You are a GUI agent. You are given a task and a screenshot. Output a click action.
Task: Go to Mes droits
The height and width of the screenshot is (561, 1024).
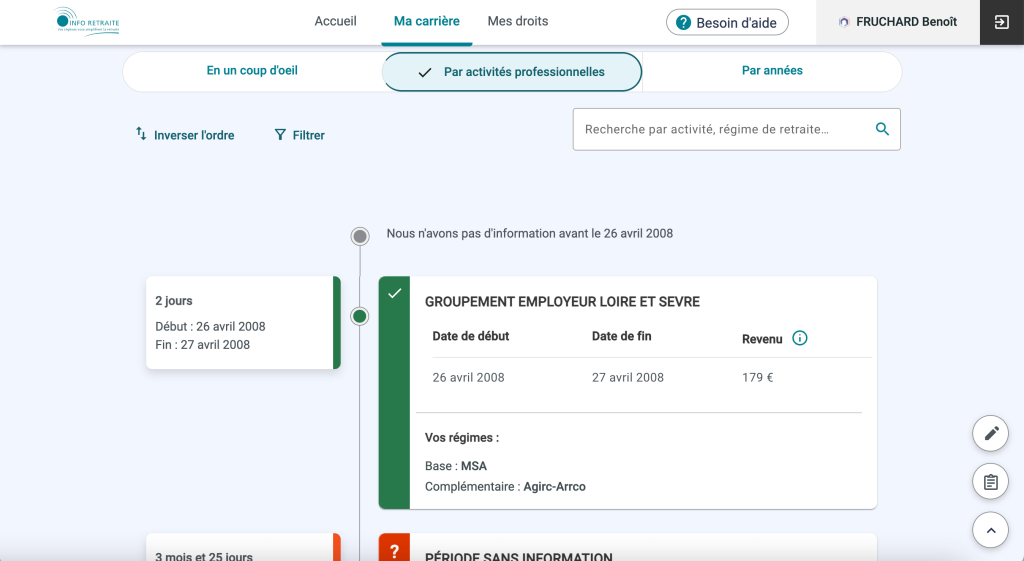(x=518, y=22)
